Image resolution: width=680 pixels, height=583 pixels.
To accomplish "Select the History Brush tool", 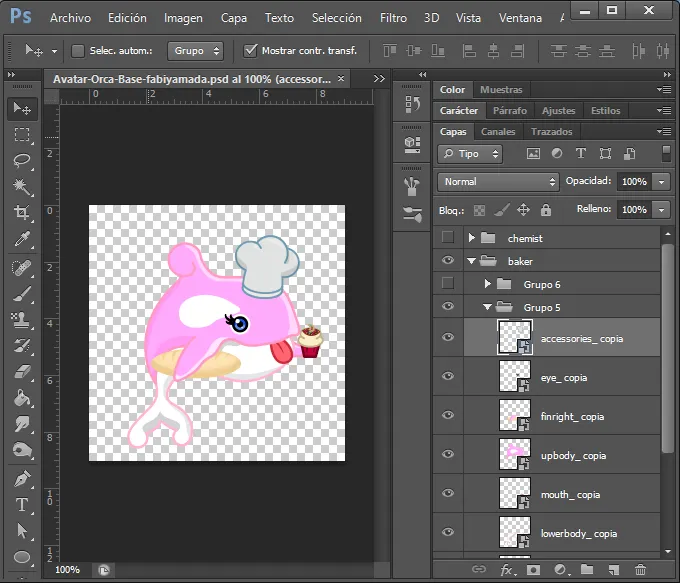I will (22, 346).
